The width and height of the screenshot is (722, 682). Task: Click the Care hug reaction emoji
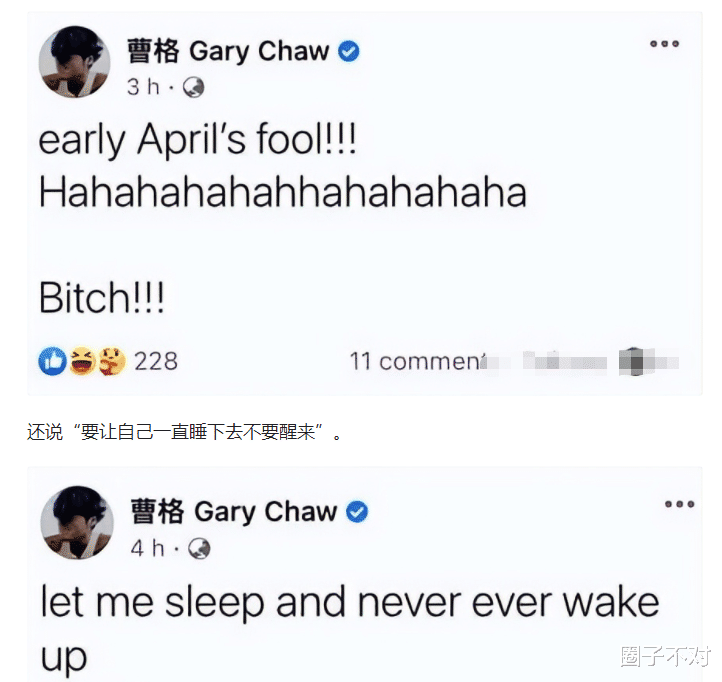pos(111,361)
